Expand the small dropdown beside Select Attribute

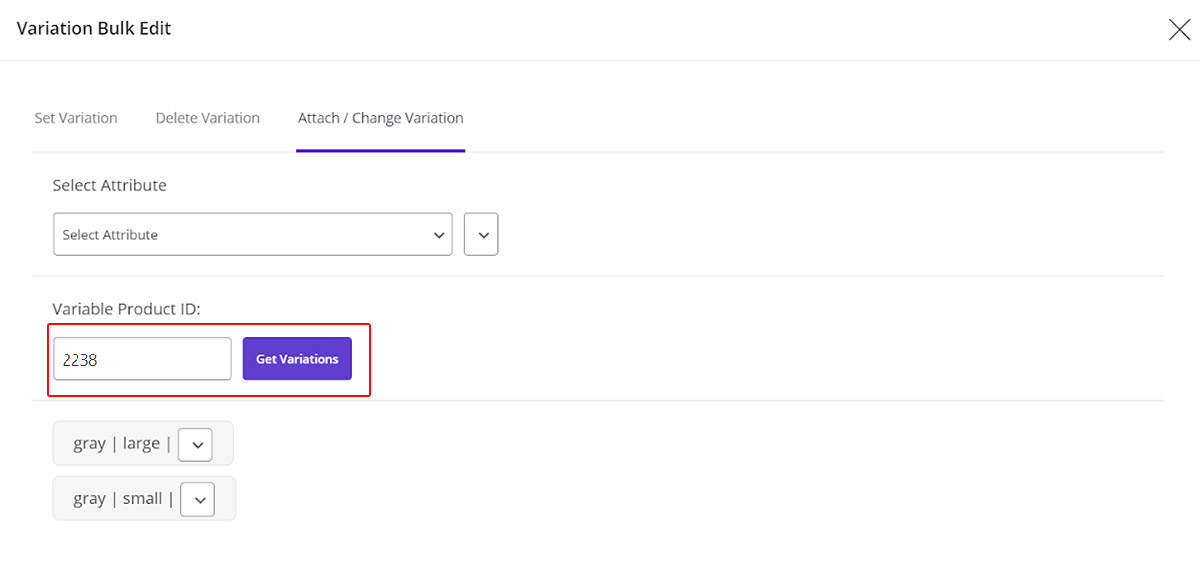point(481,235)
